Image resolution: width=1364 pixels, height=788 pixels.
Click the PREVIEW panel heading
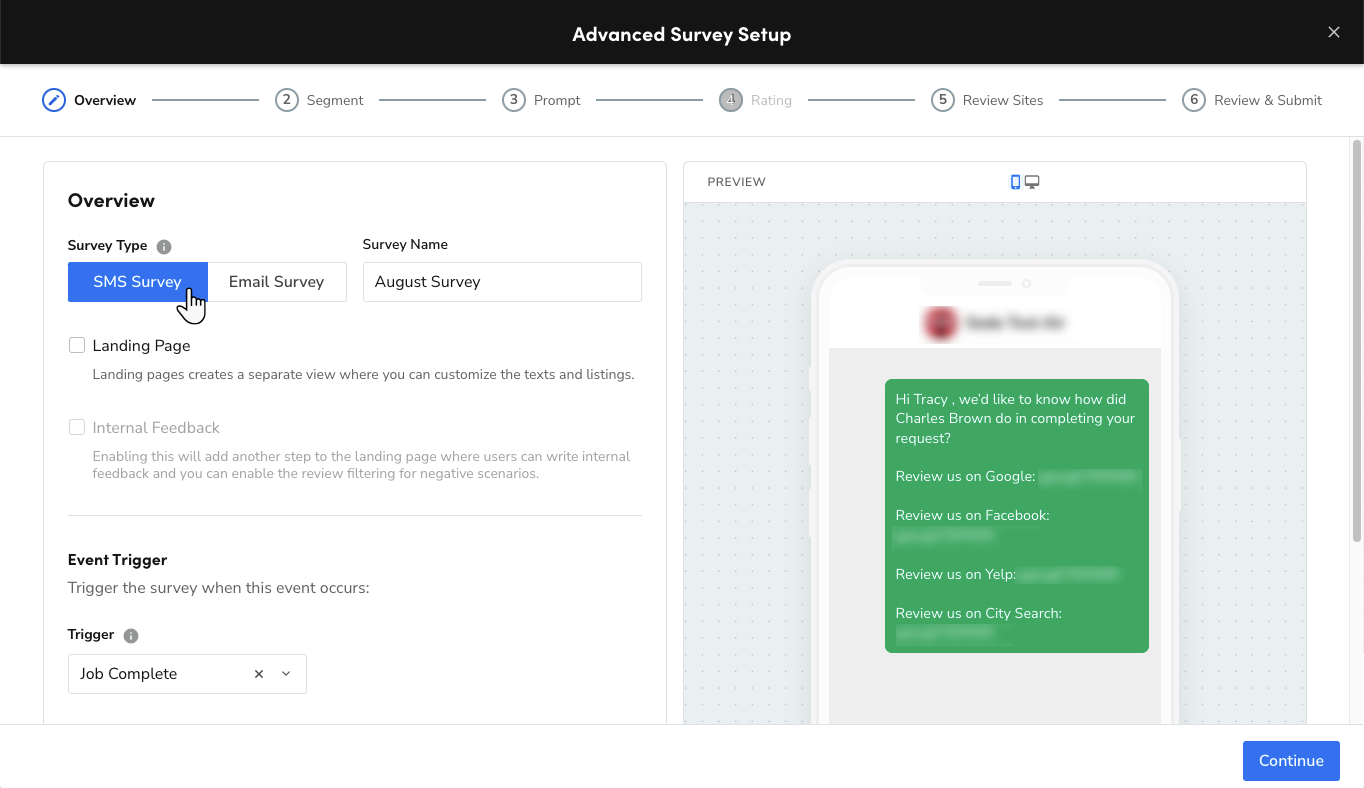click(x=736, y=182)
